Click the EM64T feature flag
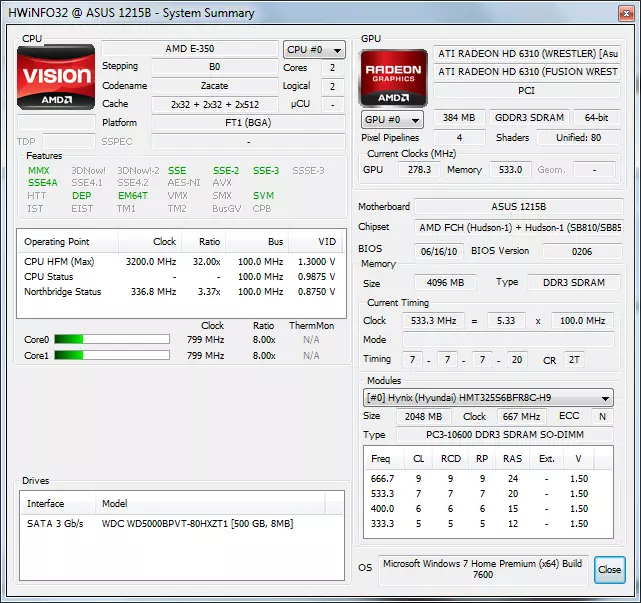This screenshot has height=603, width=641. point(132,195)
